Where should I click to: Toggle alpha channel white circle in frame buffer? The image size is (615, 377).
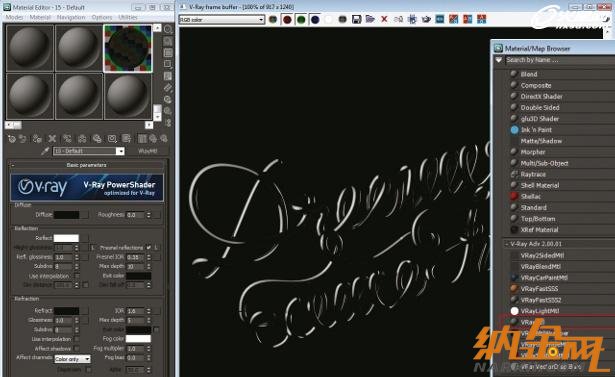coord(329,19)
